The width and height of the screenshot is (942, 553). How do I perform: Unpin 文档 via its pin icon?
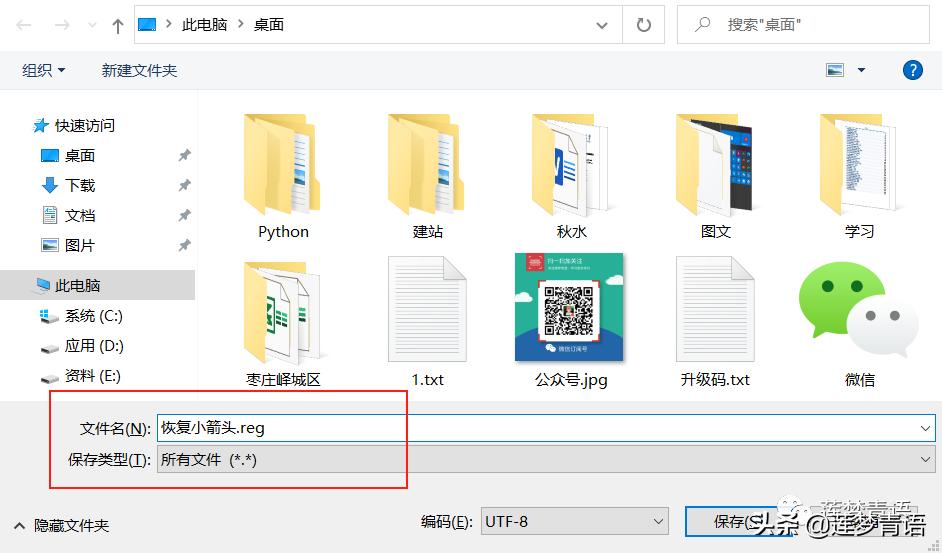[x=184, y=215]
